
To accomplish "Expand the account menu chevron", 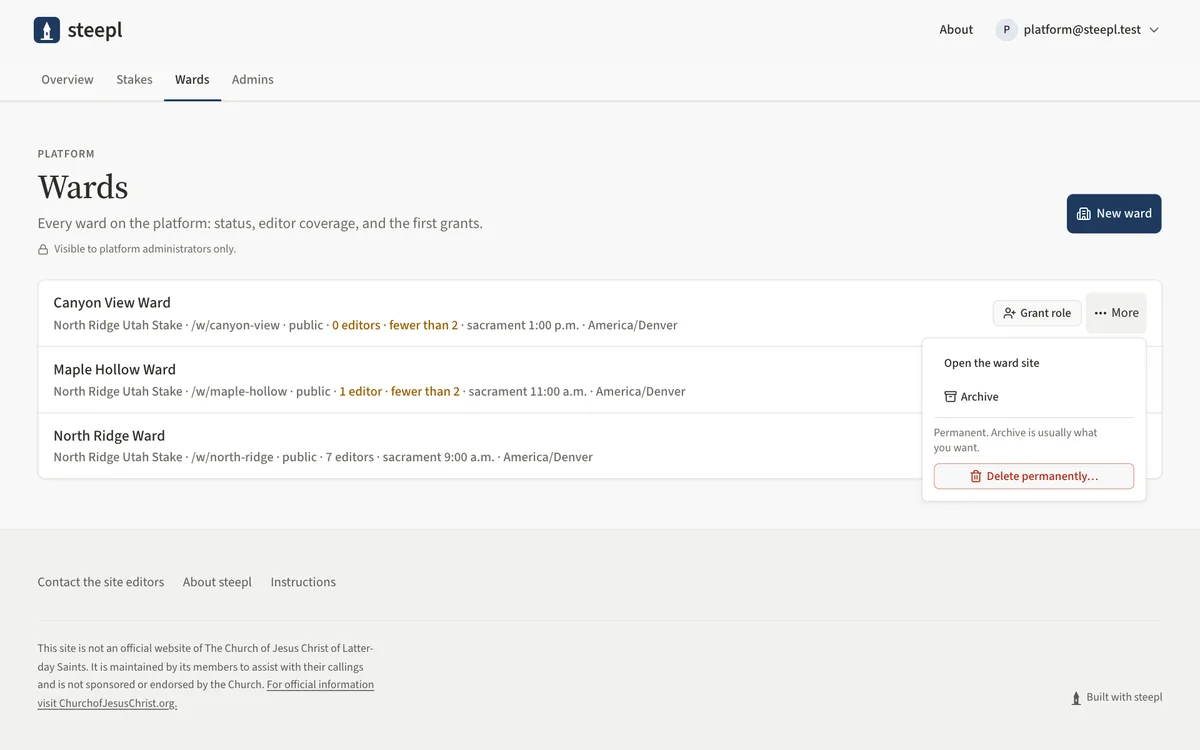I will coord(1154,30).
